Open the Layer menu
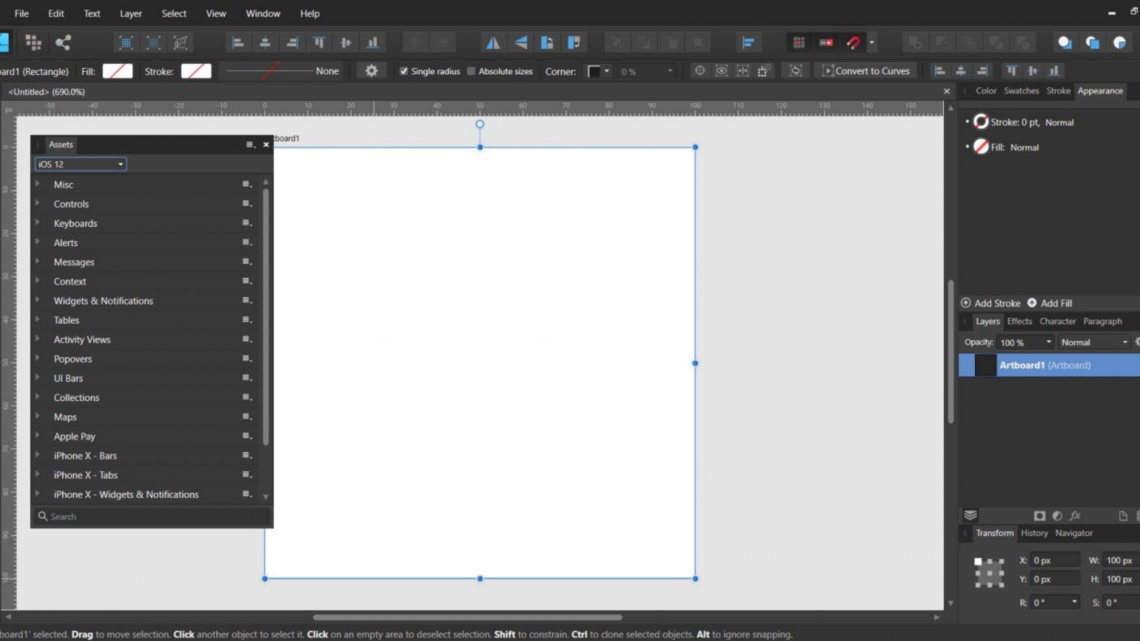This screenshot has width=1140, height=641. pos(130,13)
